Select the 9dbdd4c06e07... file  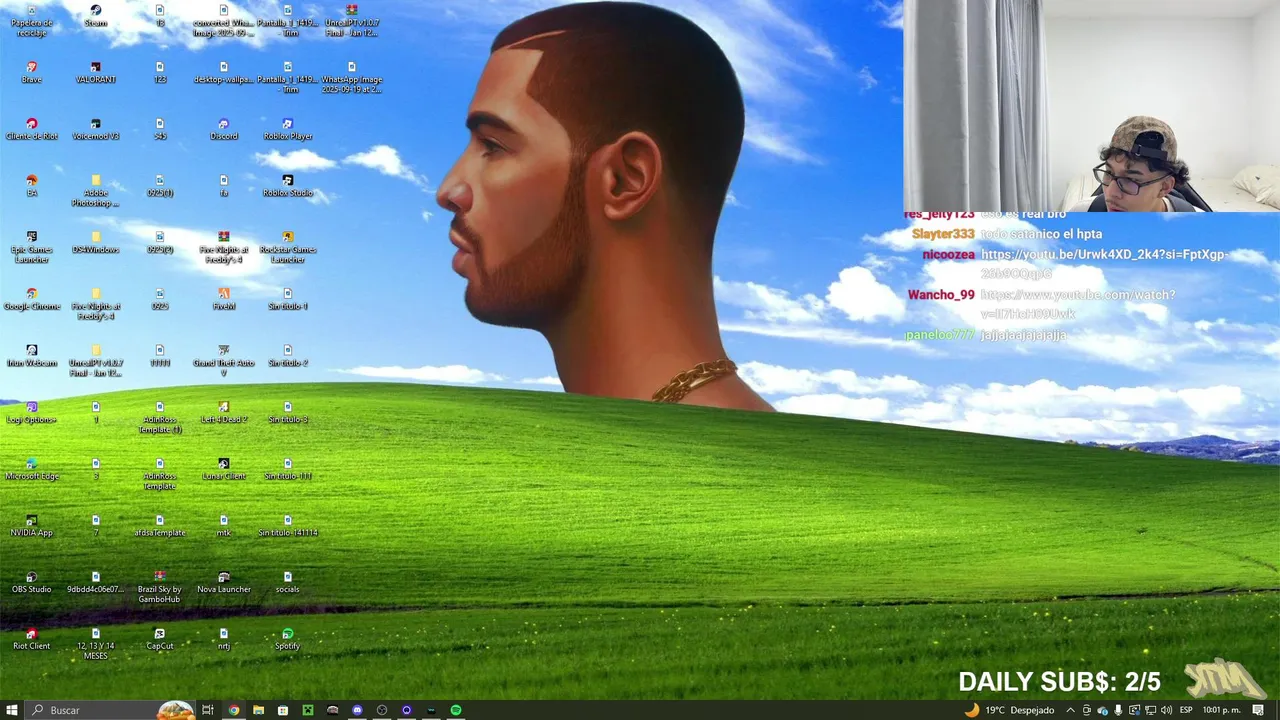(95, 583)
